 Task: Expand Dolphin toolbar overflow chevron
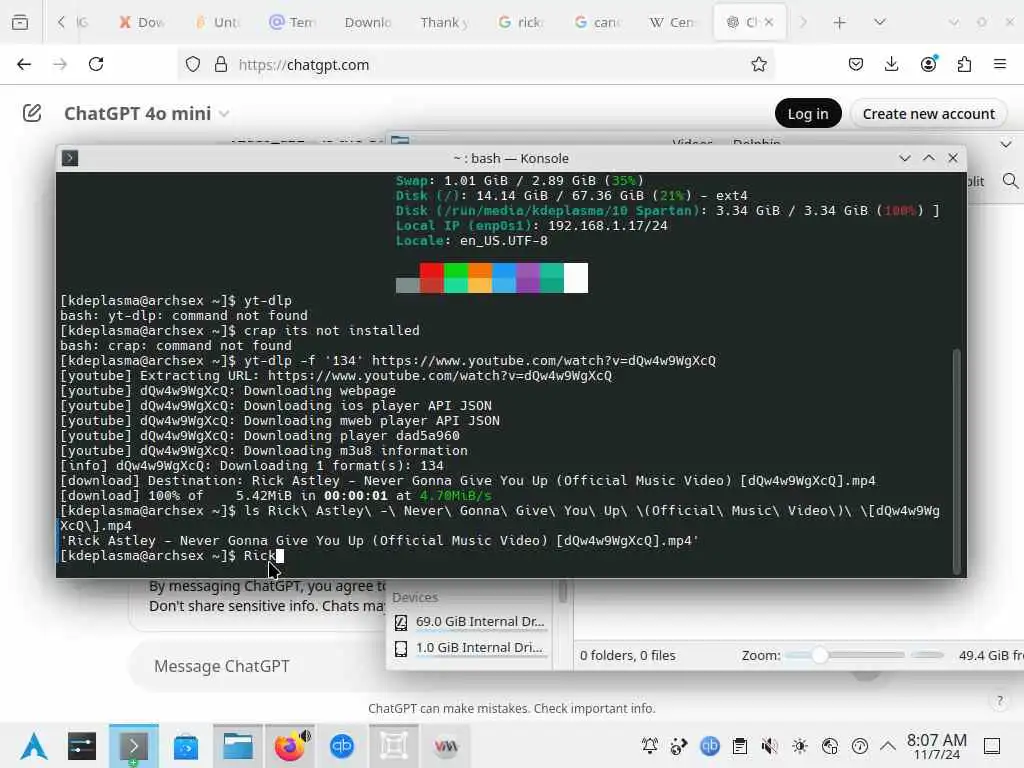tap(1006, 144)
